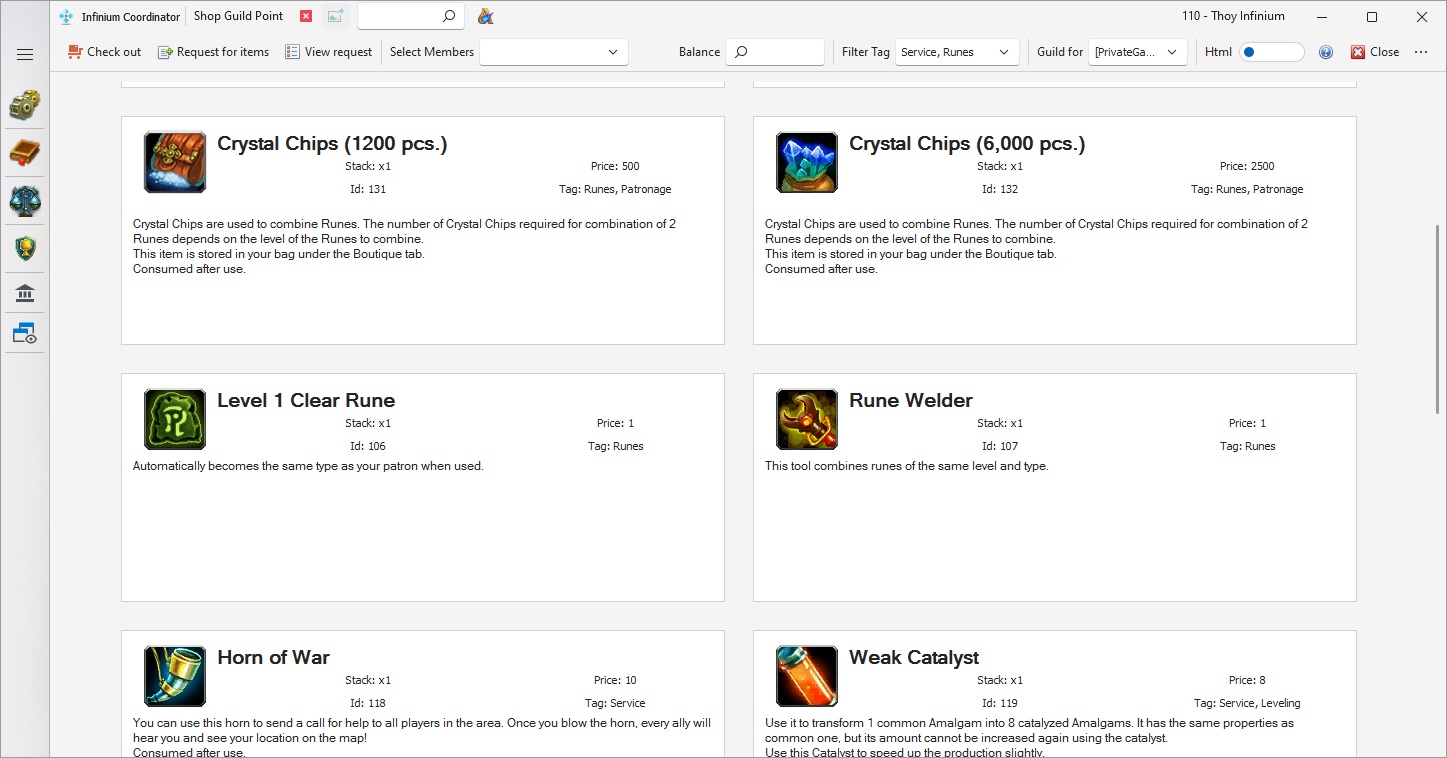Select the Crystal Chips (1200 pcs.) title
1447x758 pixels.
[332, 144]
